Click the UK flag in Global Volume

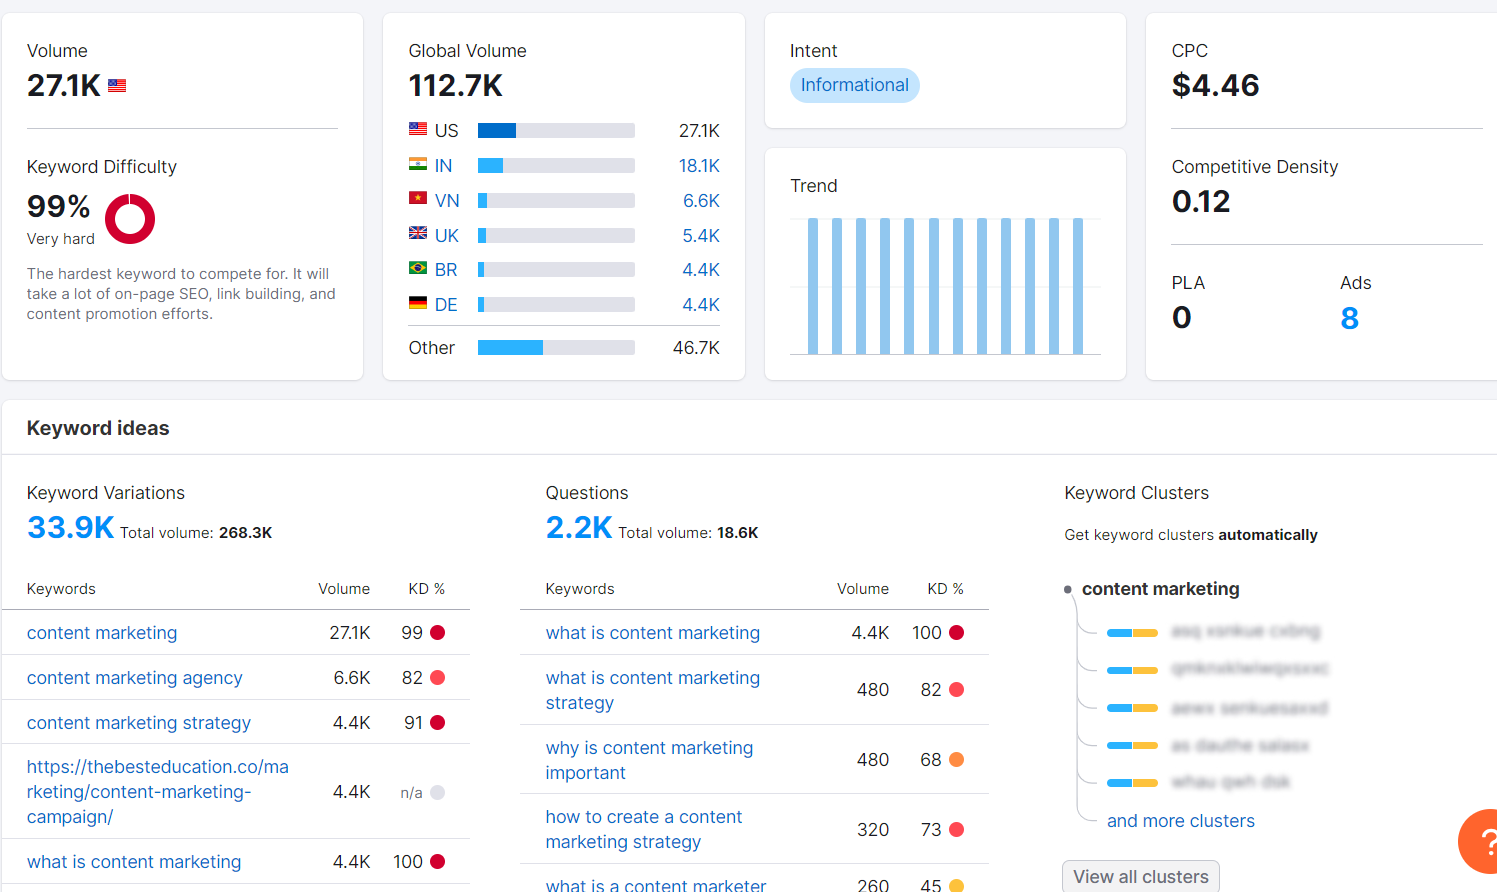pyautogui.click(x=418, y=234)
